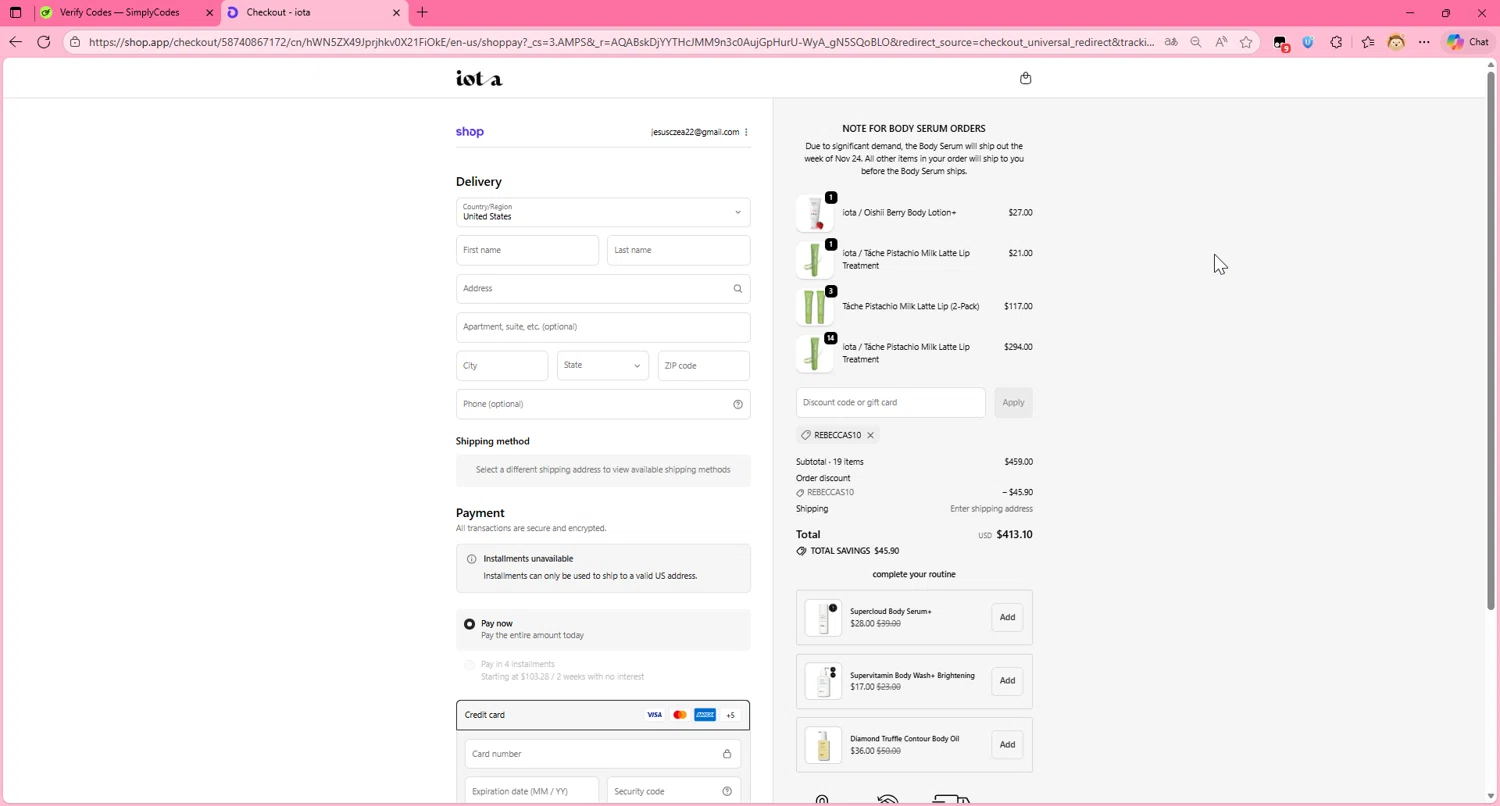Show the +5 more card types
Screen dimensions: 1500x806
730,715
